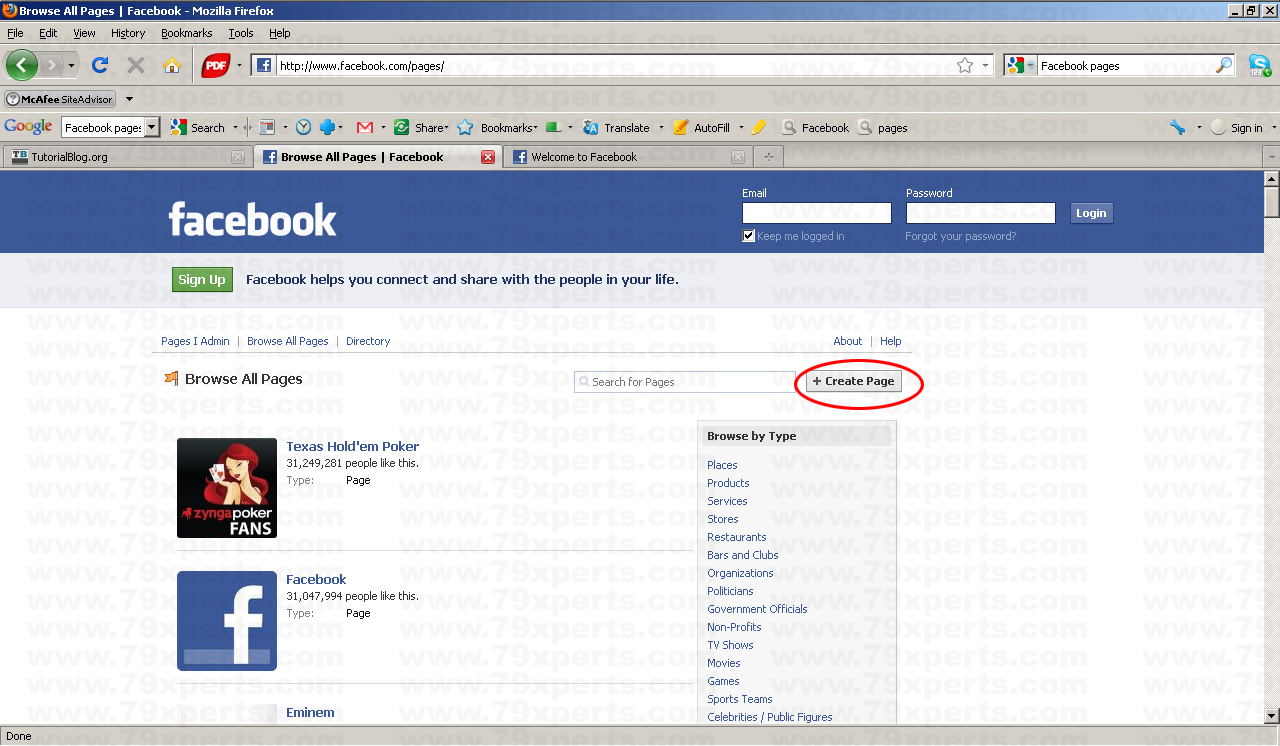Screen dimensions: 1280x746
Task: Click the clock icon in Google toolbar
Action: (303, 127)
